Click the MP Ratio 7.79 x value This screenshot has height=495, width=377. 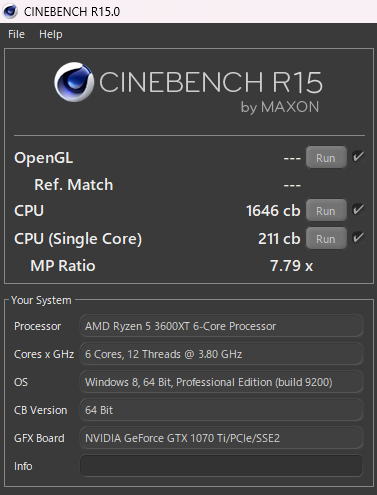[x=291, y=266]
